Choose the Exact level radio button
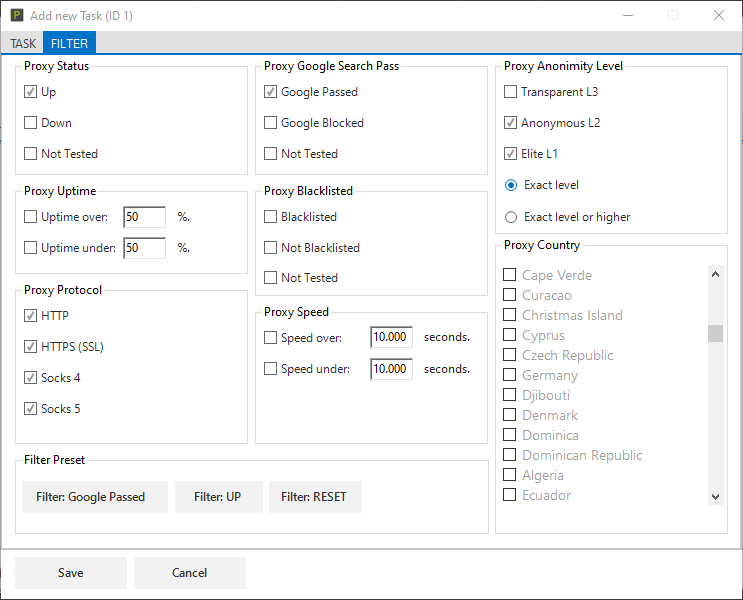Image resolution: width=743 pixels, height=600 pixels. pyautogui.click(x=511, y=185)
